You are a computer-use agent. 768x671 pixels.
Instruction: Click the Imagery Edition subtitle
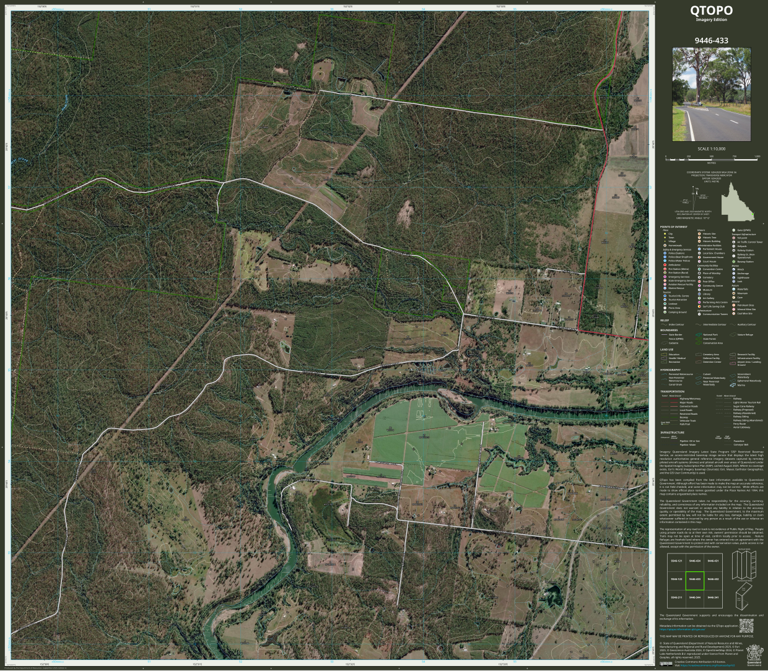[711, 20]
